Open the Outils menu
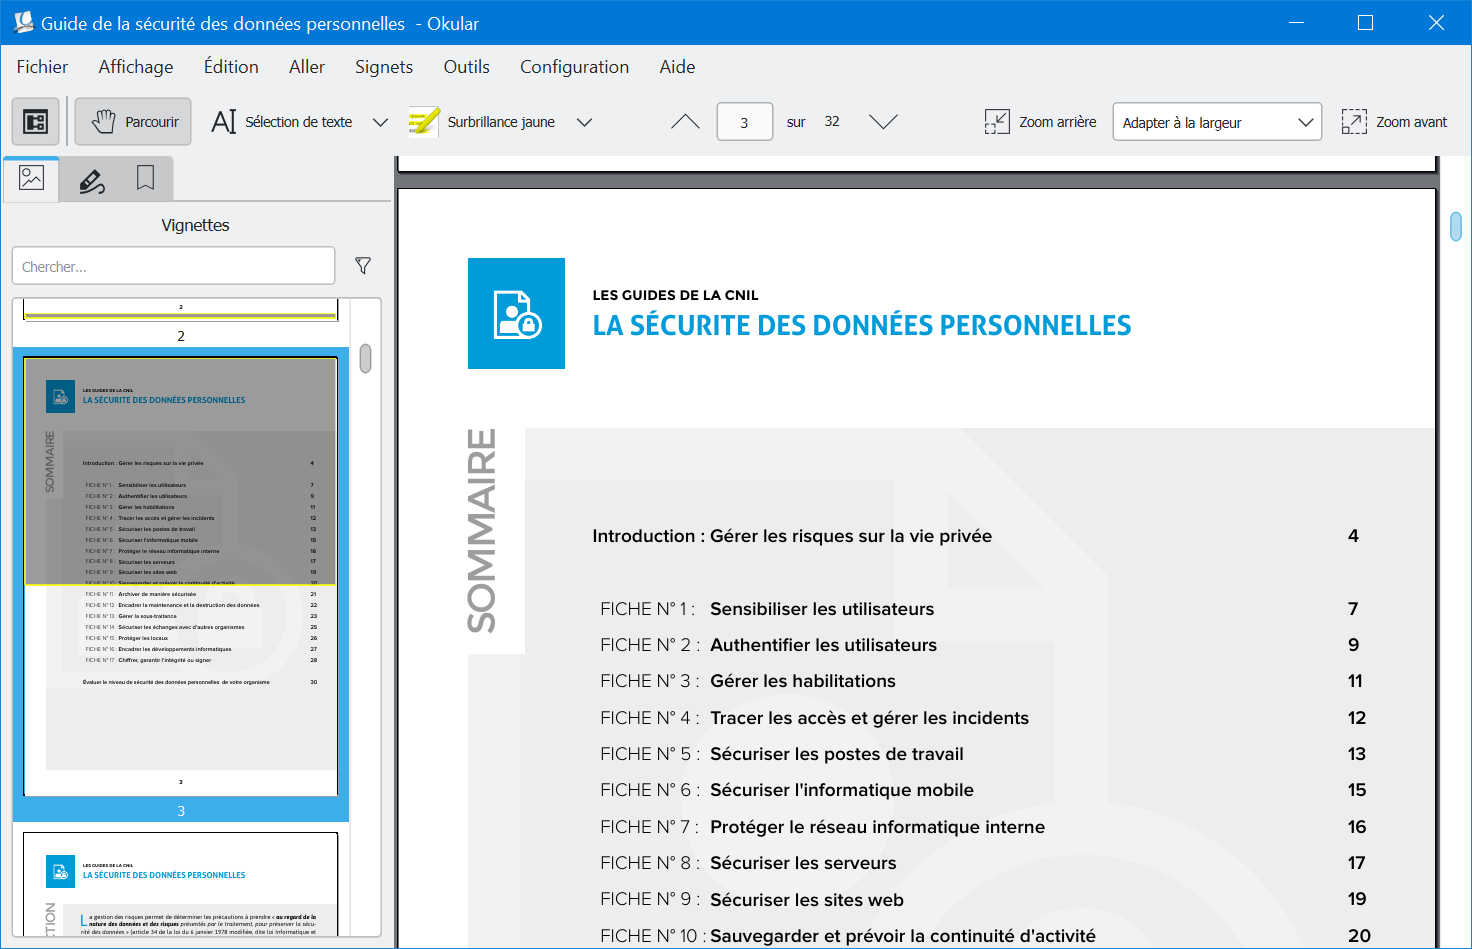 click(467, 67)
